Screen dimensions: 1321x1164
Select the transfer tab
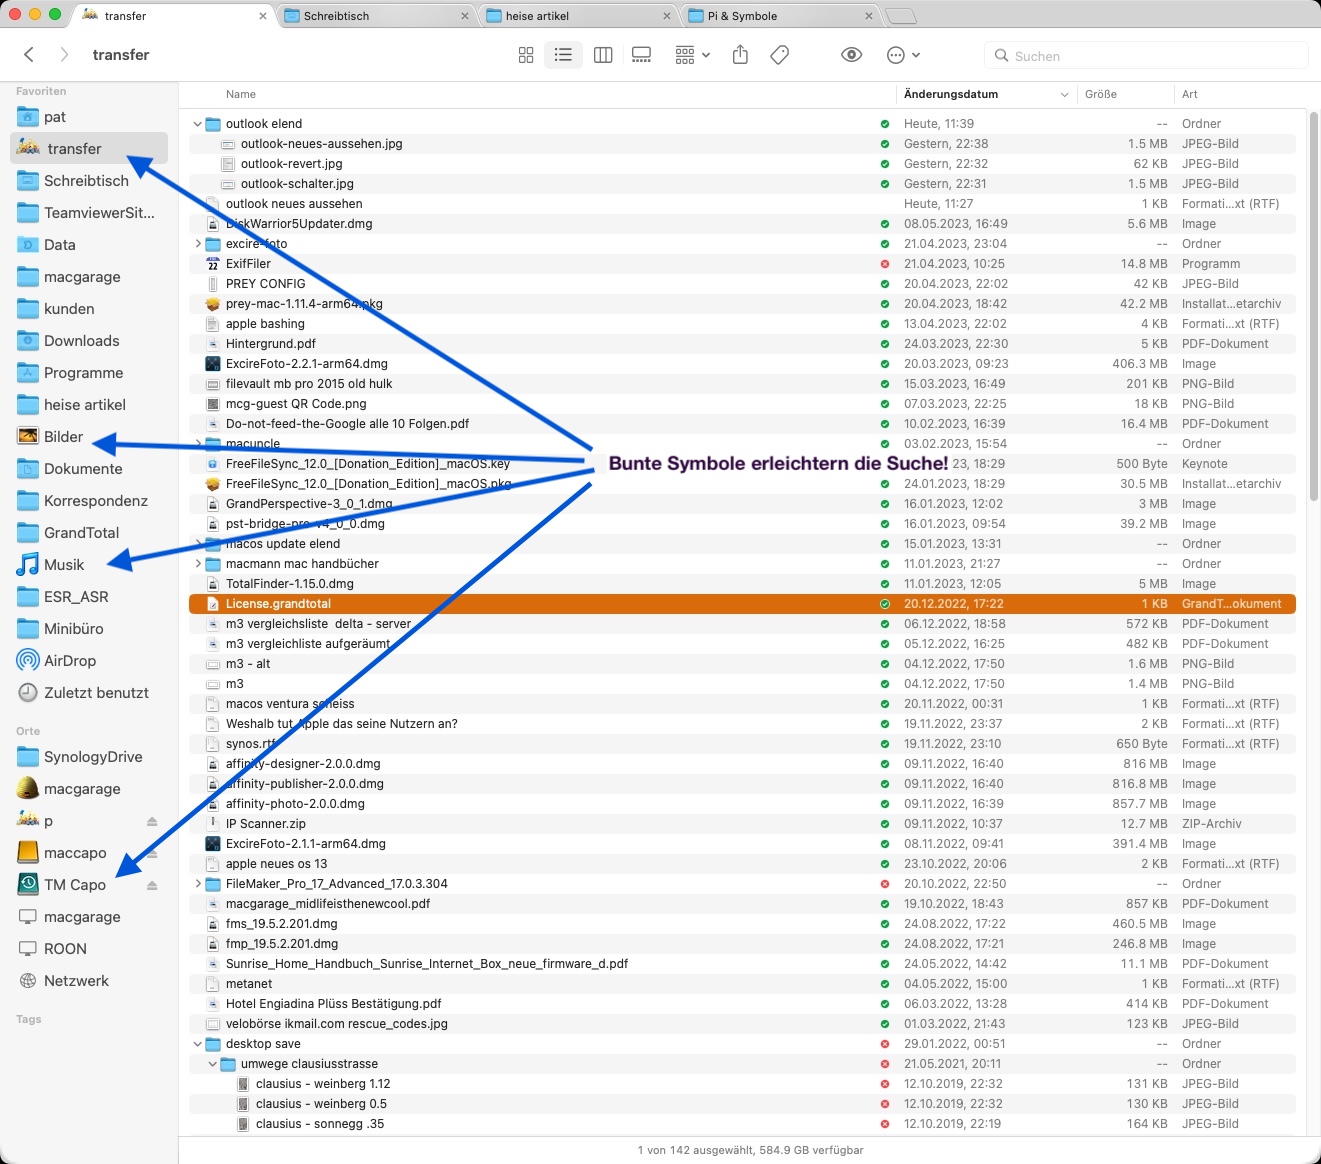(175, 16)
